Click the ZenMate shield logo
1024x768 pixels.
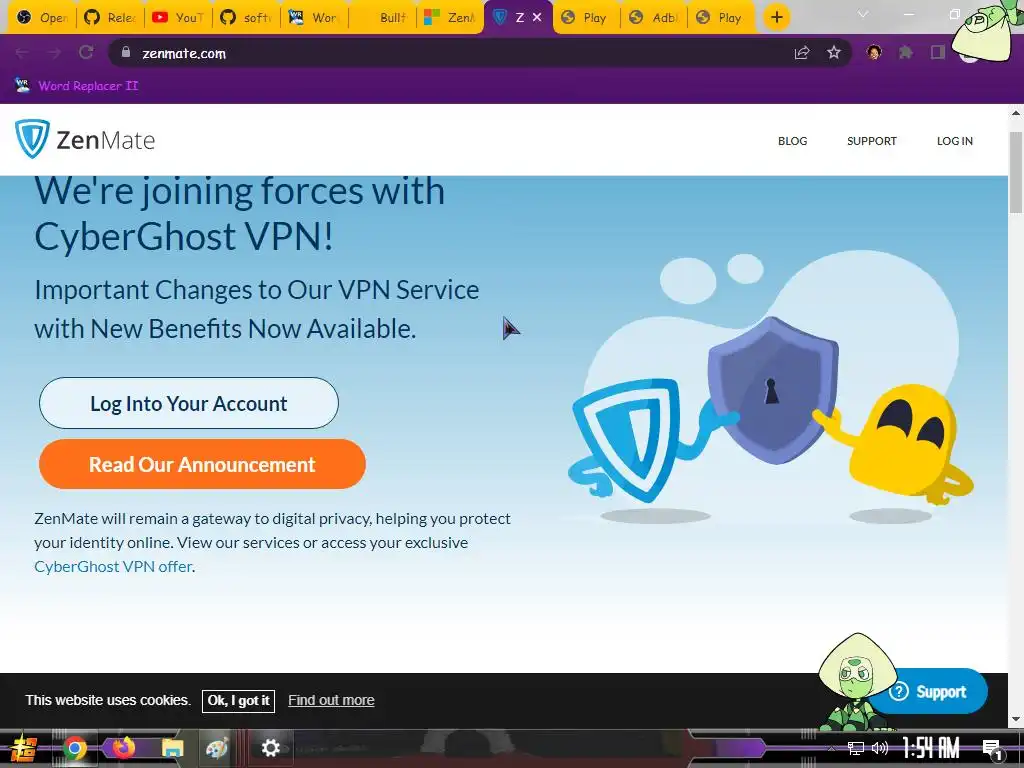32,138
